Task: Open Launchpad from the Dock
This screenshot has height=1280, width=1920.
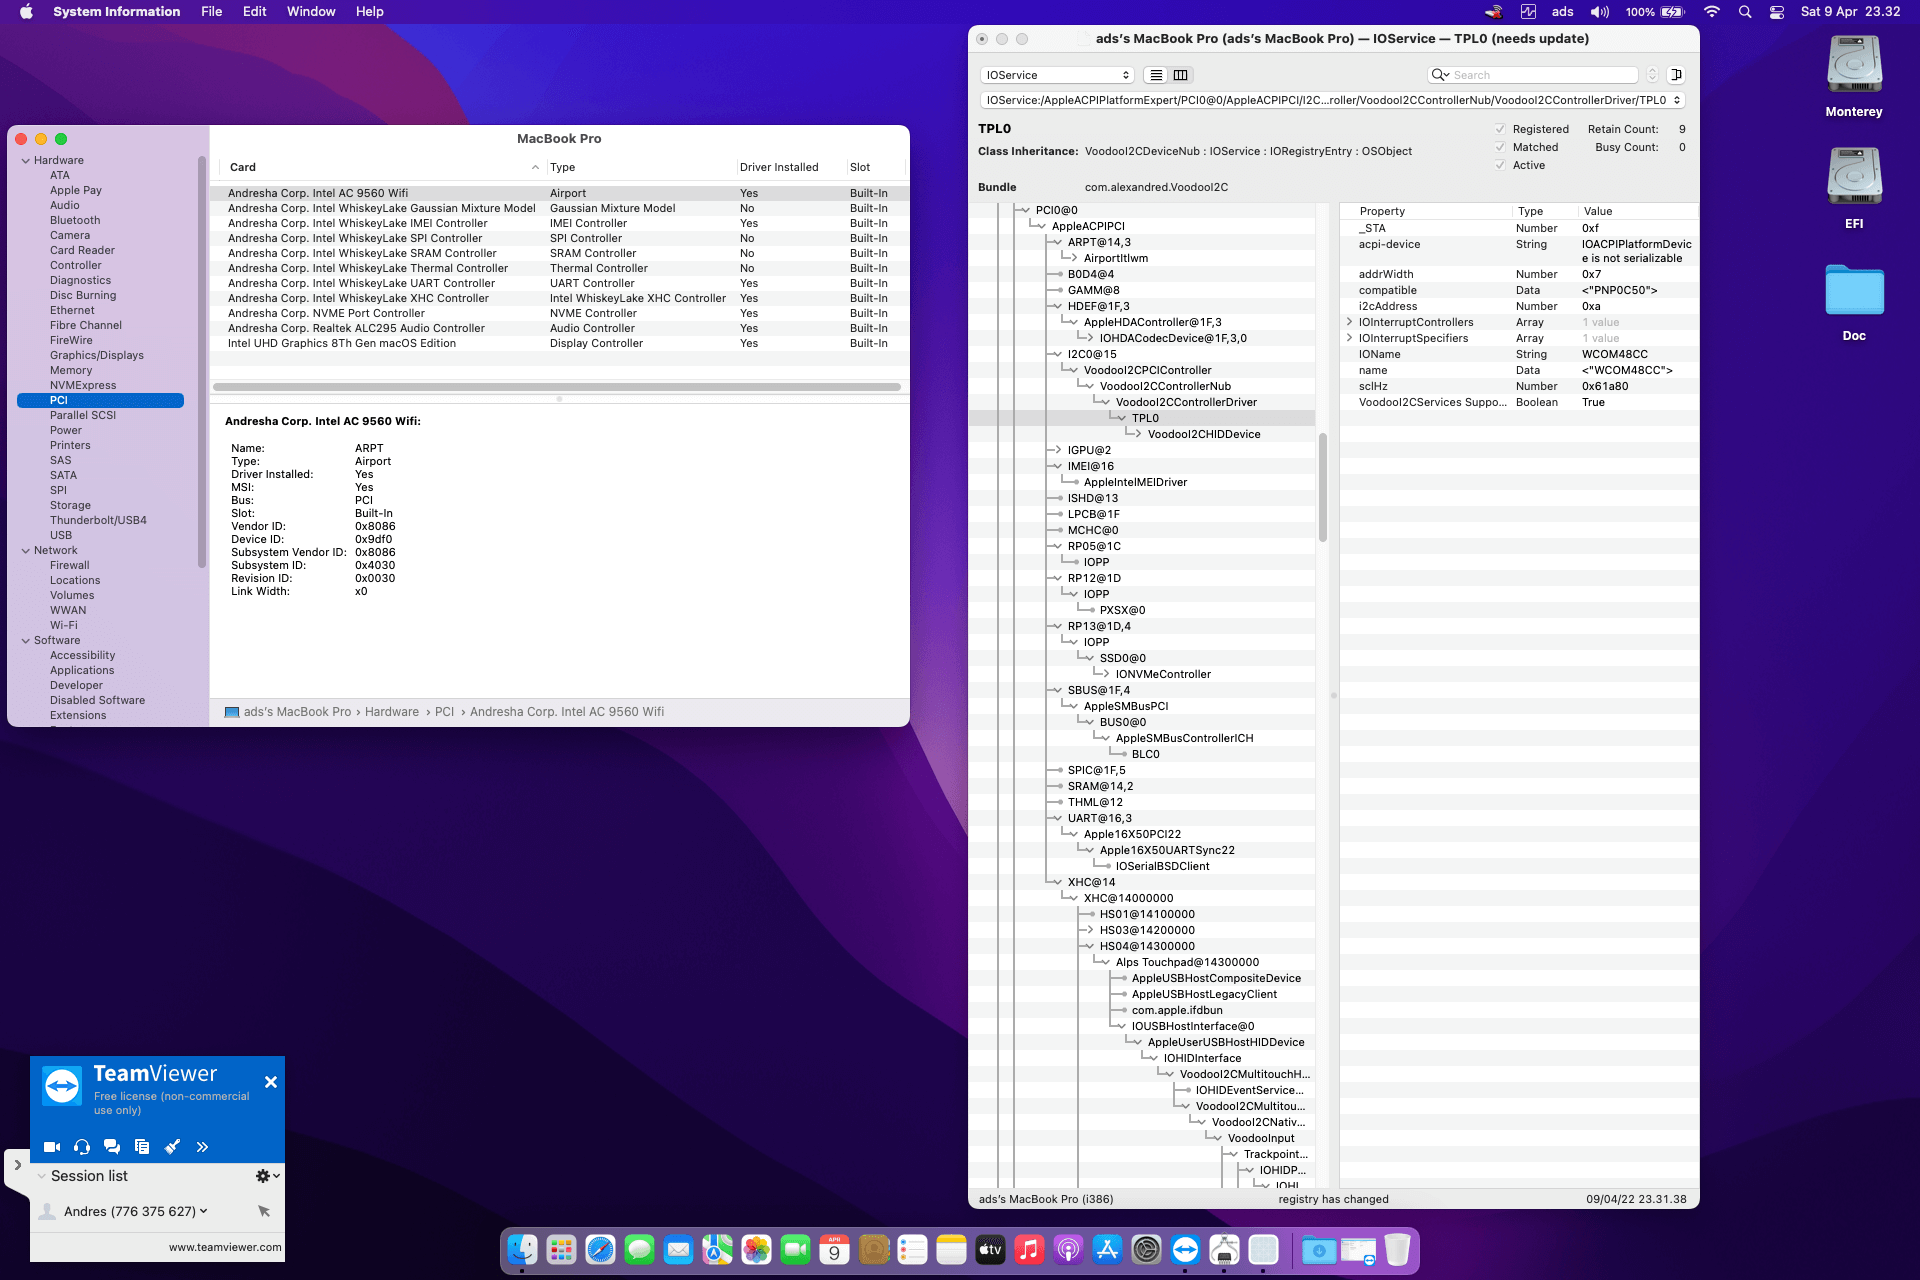Action: (561, 1249)
